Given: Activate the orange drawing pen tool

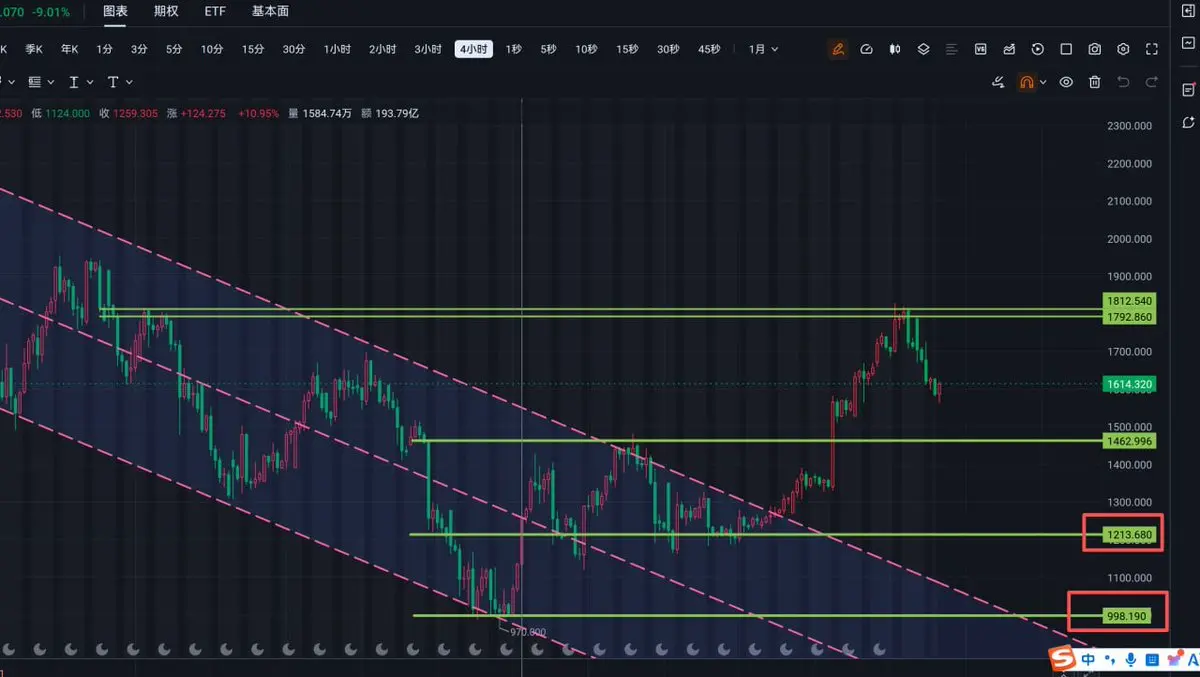Looking at the screenshot, I should pyautogui.click(x=838, y=49).
